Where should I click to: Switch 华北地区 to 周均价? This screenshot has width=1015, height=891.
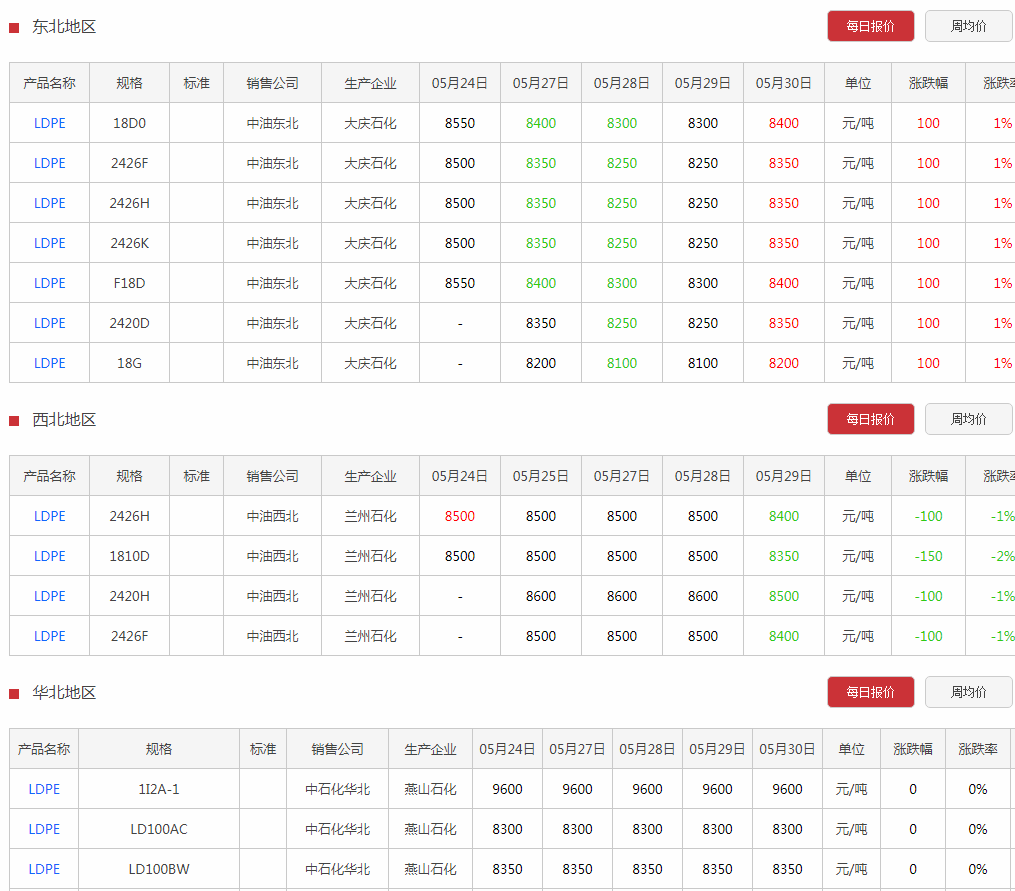click(x=969, y=693)
